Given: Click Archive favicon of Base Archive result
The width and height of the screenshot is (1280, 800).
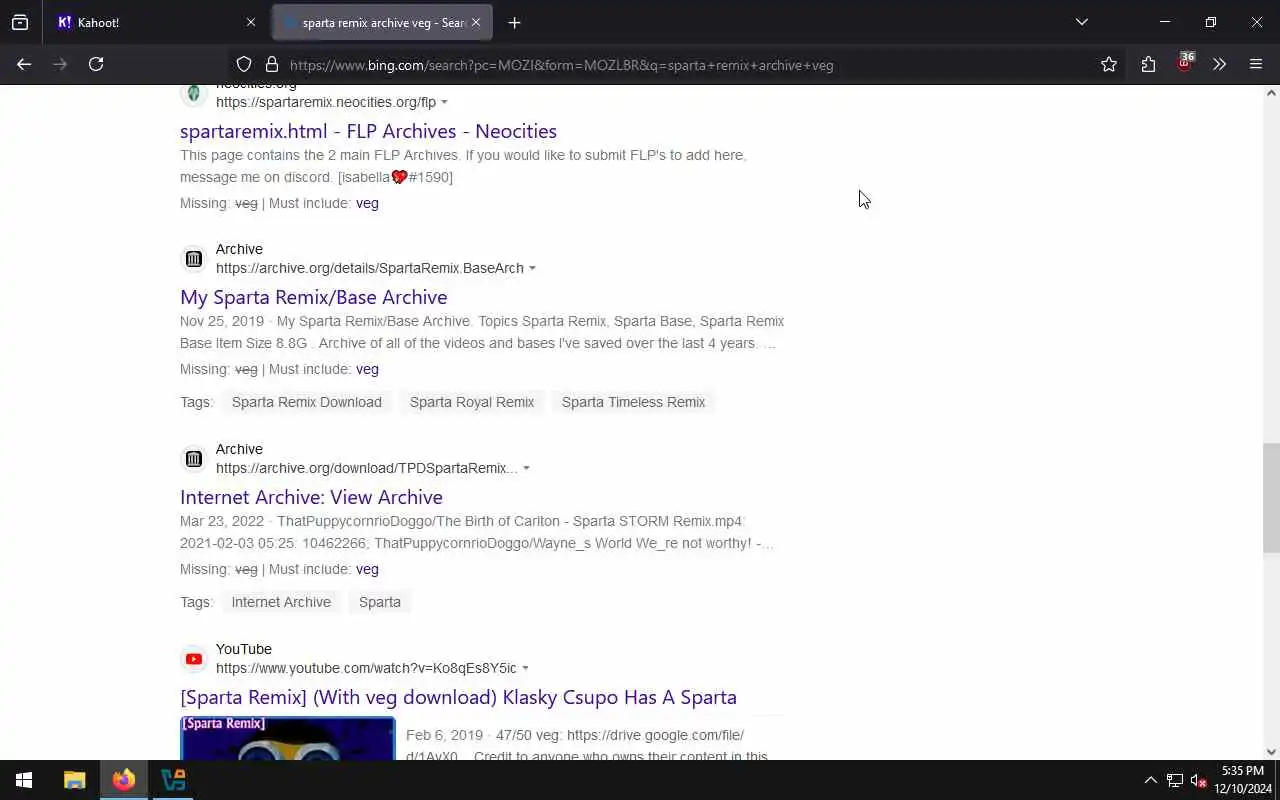Looking at the screenshot, I should (x=193, y=259).
